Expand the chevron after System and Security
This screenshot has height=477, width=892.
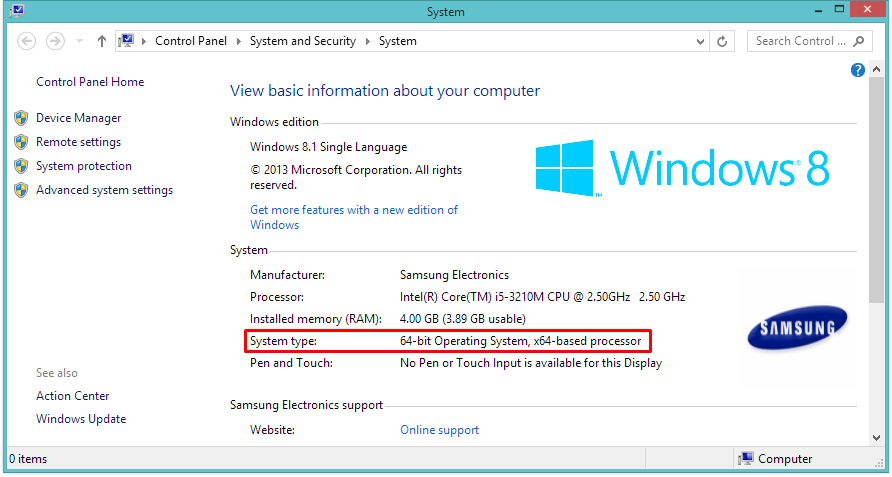pyautogui.click(x=367, y=41)
